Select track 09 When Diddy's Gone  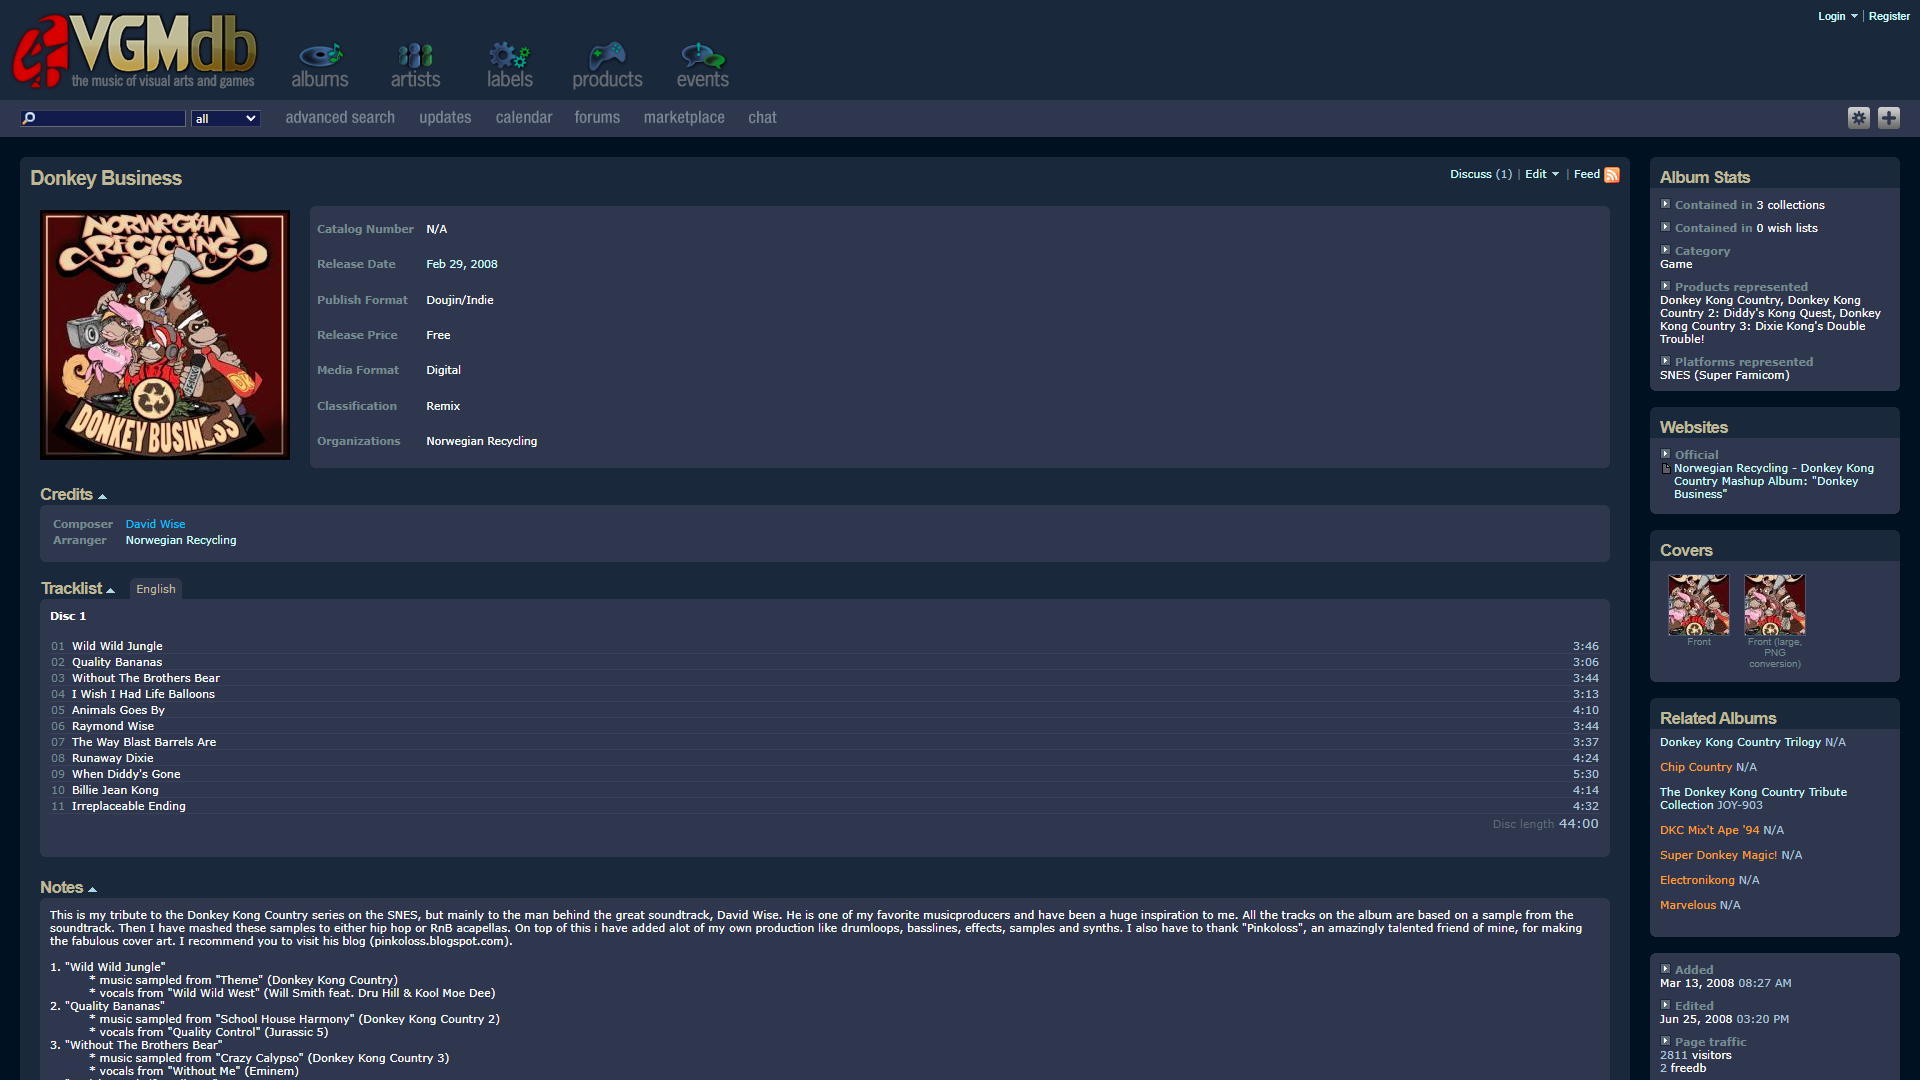pos(126,774)
